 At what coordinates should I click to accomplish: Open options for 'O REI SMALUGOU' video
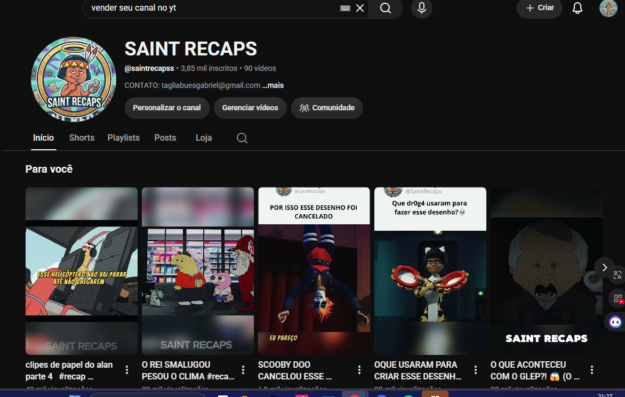pyautogui.click(x=243, y=370)
